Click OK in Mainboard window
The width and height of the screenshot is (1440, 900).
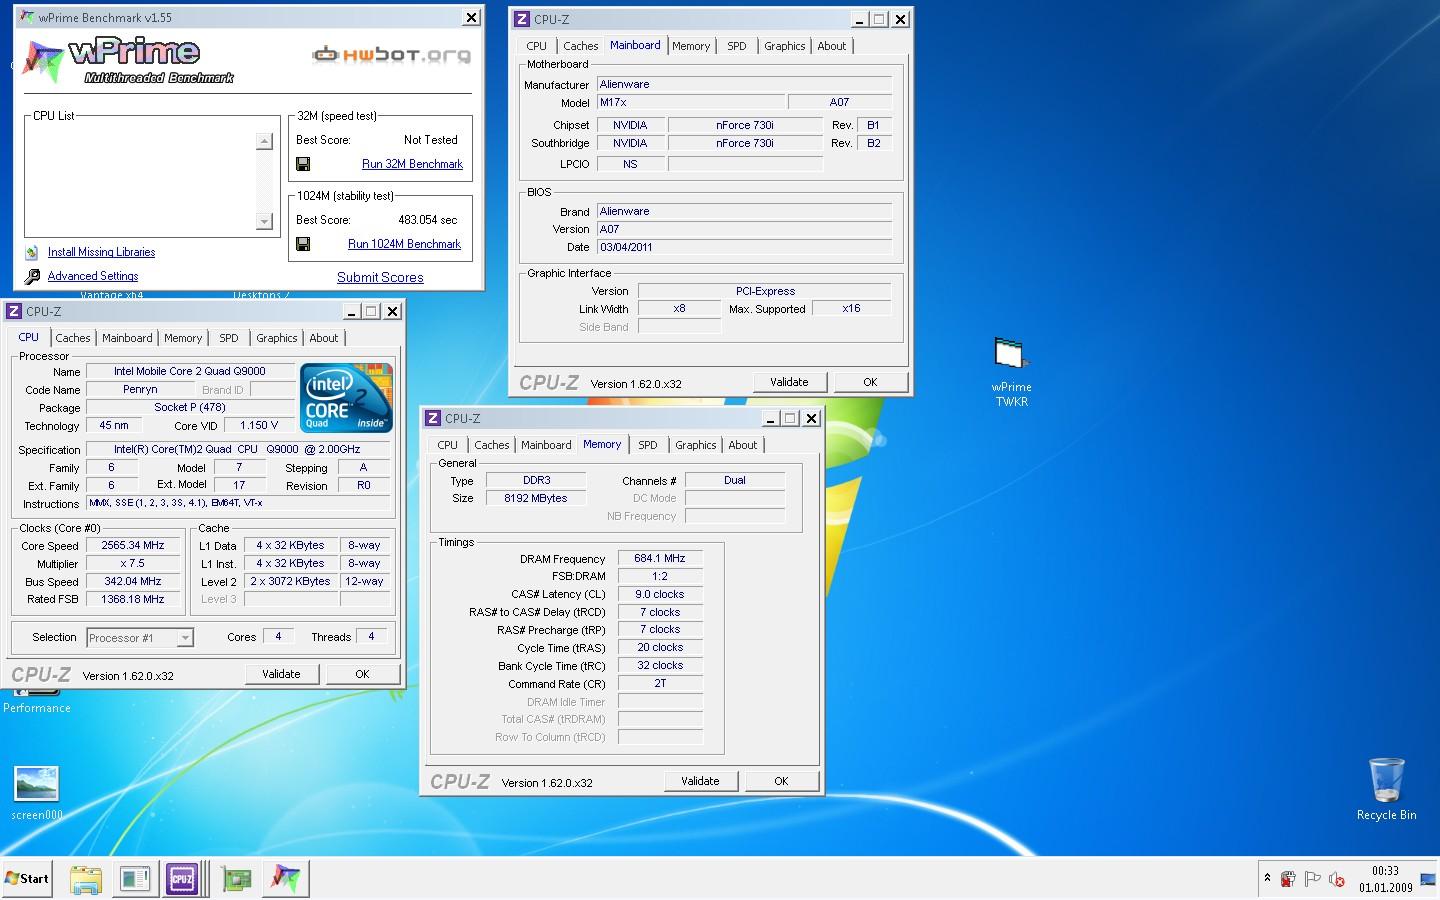[x=870, y=382]
